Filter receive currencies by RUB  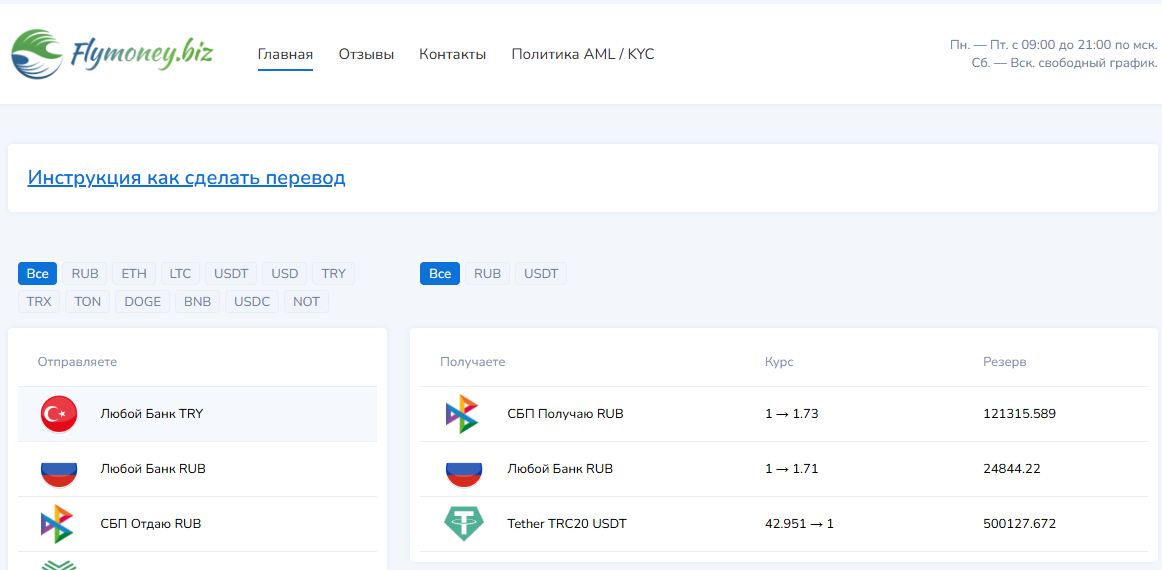[x=488, y=274]
